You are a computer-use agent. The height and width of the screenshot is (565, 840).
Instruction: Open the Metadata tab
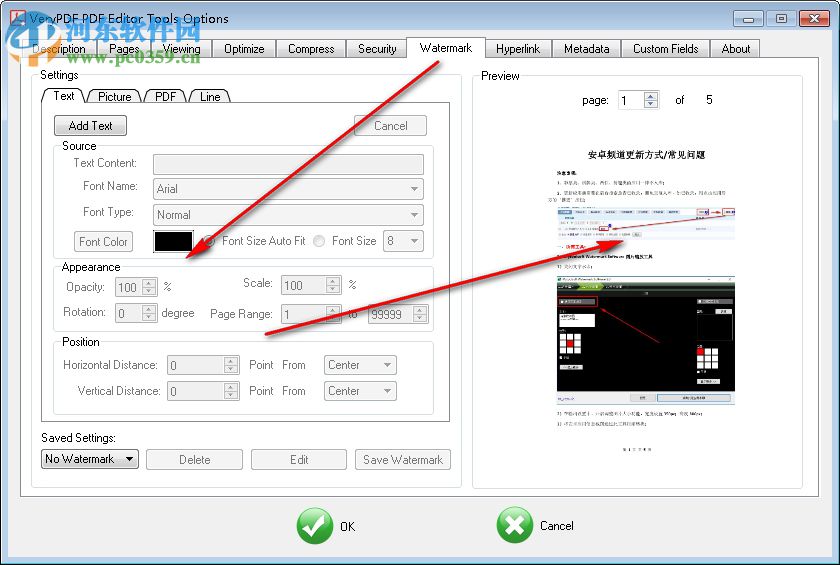click(587, 49)
